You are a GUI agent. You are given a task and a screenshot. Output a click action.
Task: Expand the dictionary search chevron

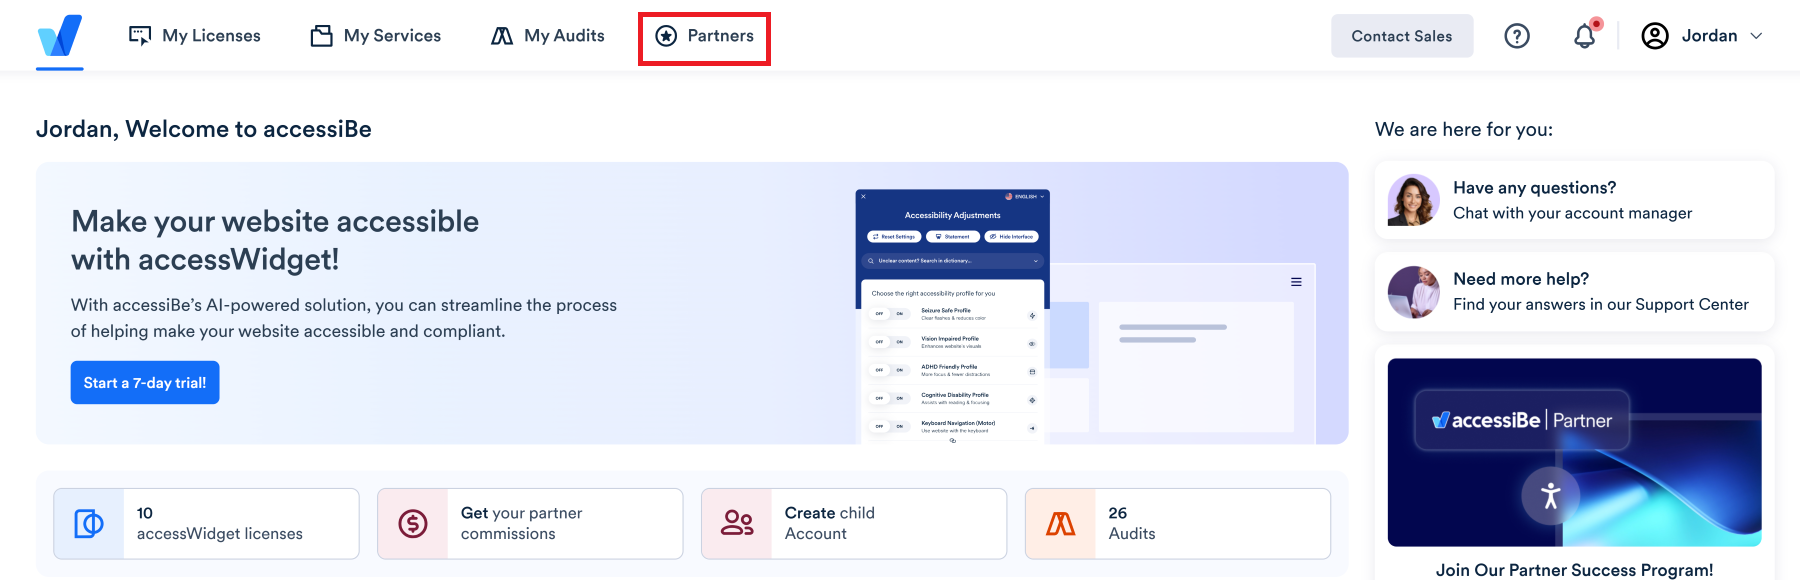coord(1035,261)
